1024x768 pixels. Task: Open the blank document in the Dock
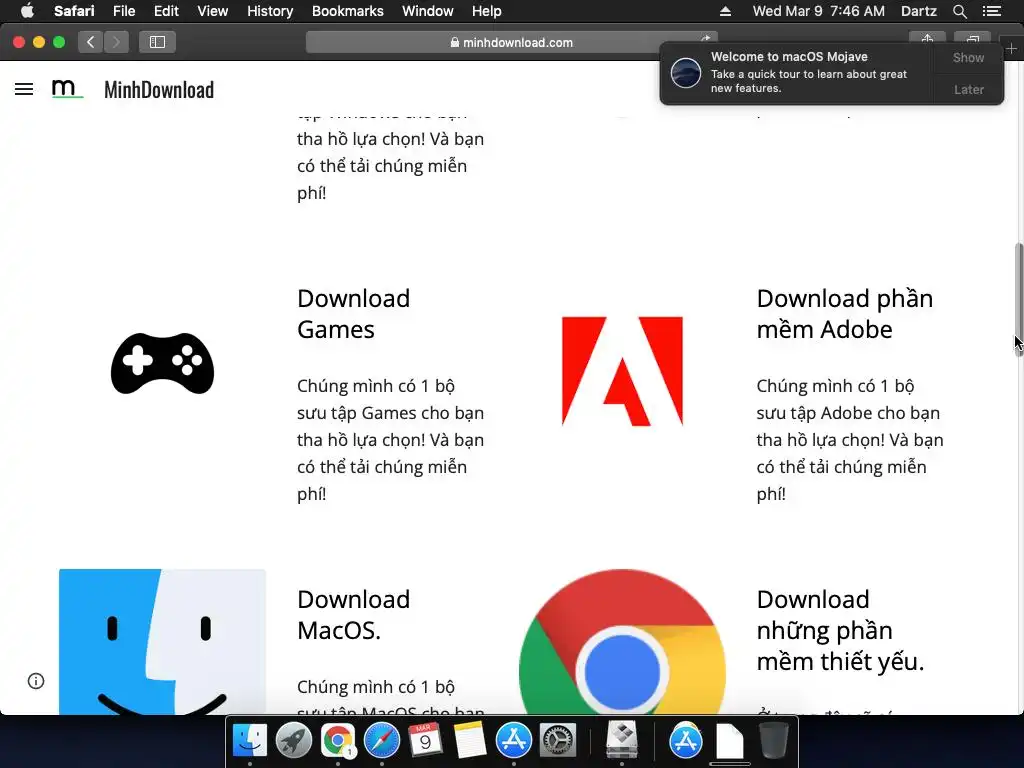click(729, 741)
